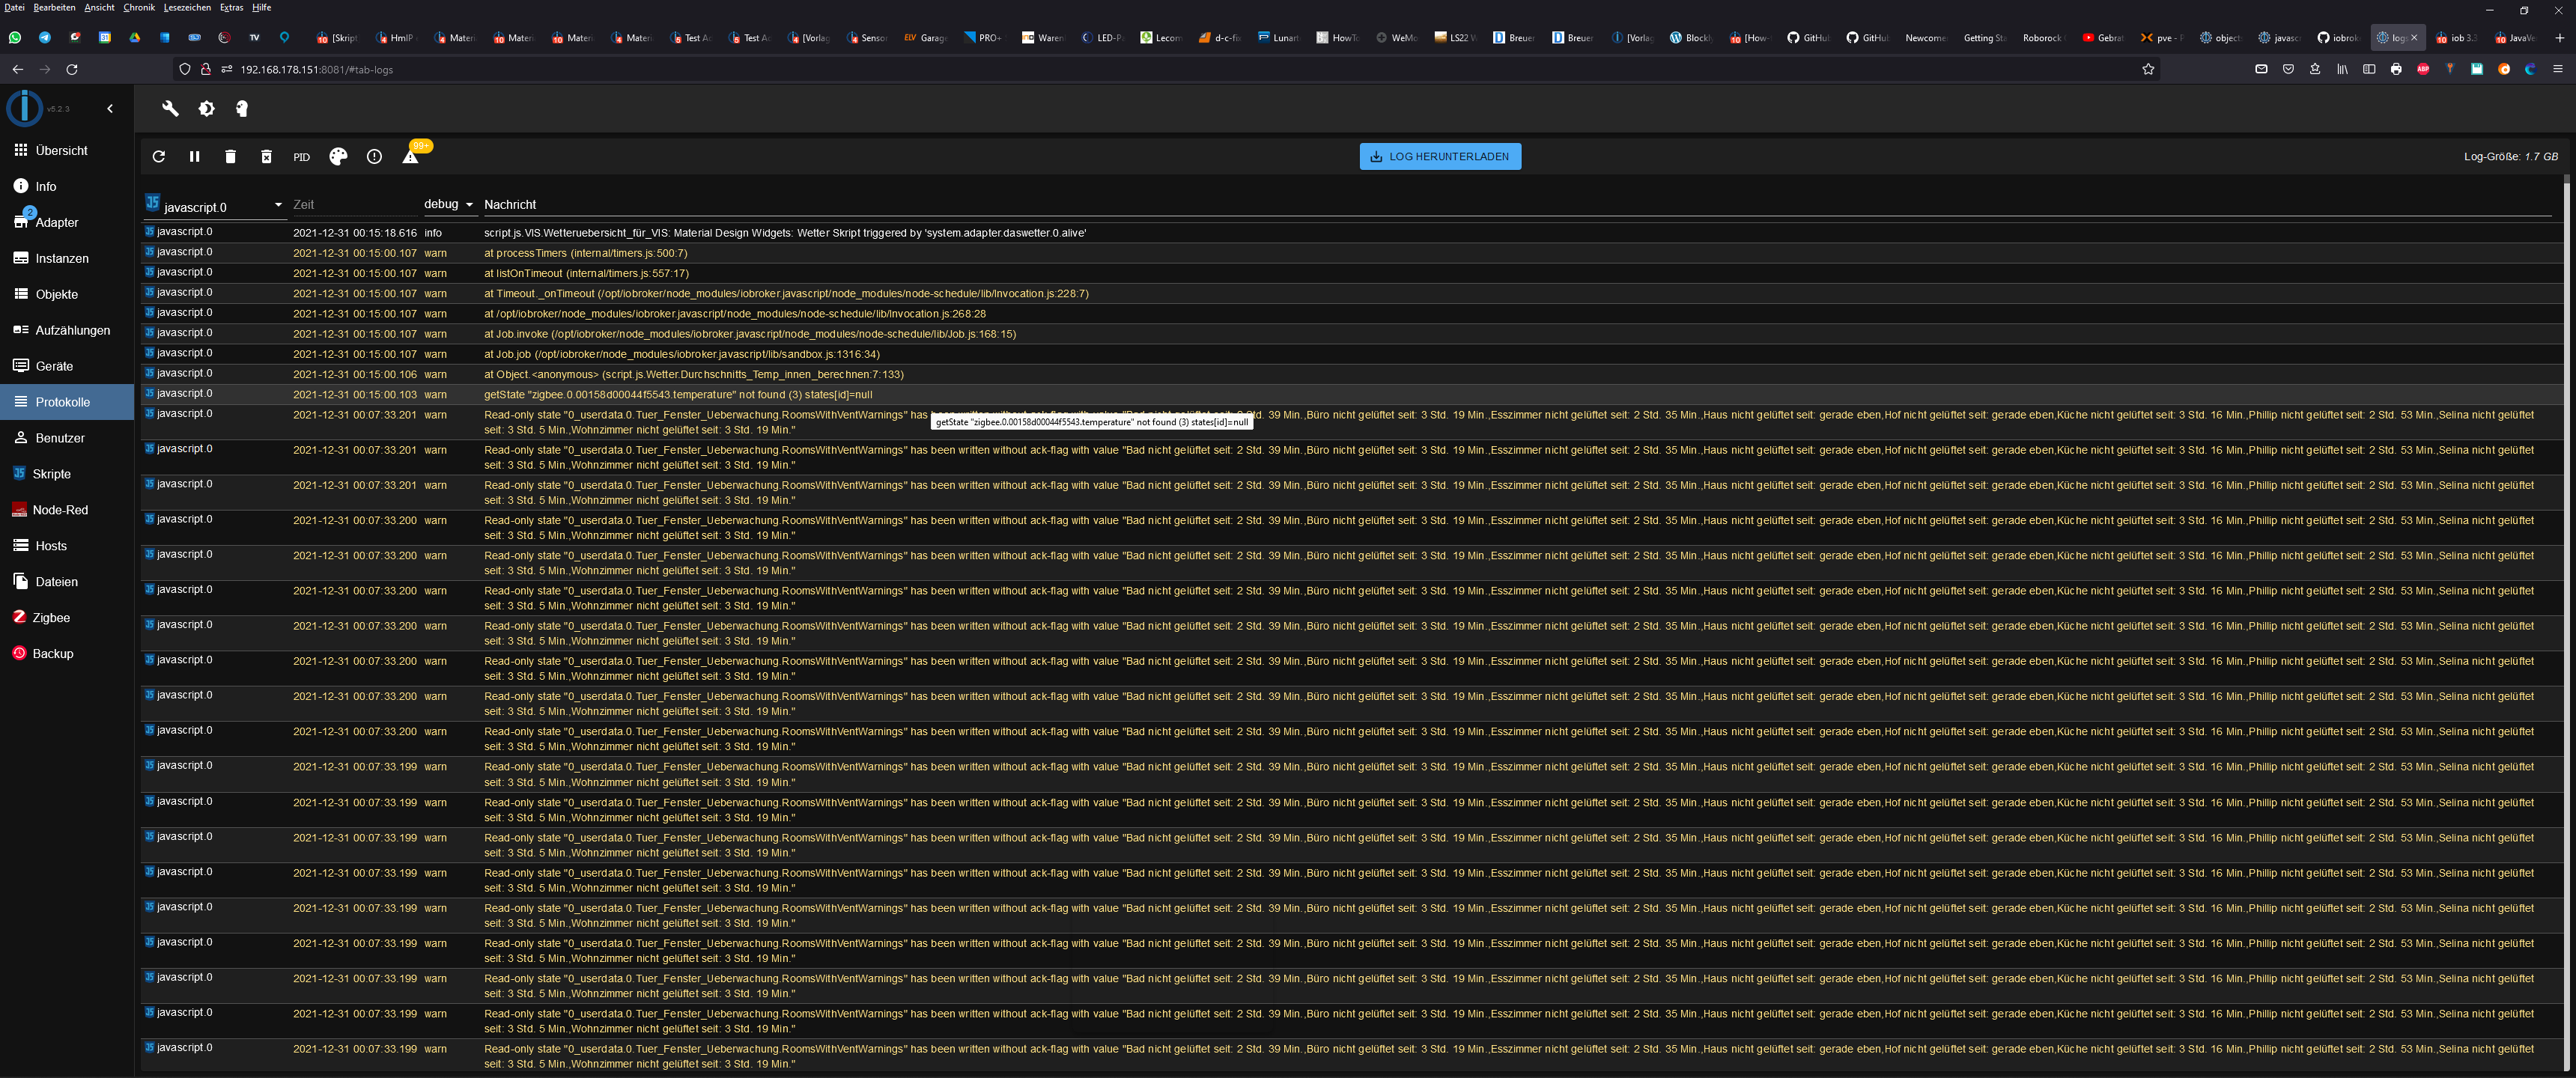Open the Chronik browser menu
The image size is (2576, 1078).
coord(138,7)
